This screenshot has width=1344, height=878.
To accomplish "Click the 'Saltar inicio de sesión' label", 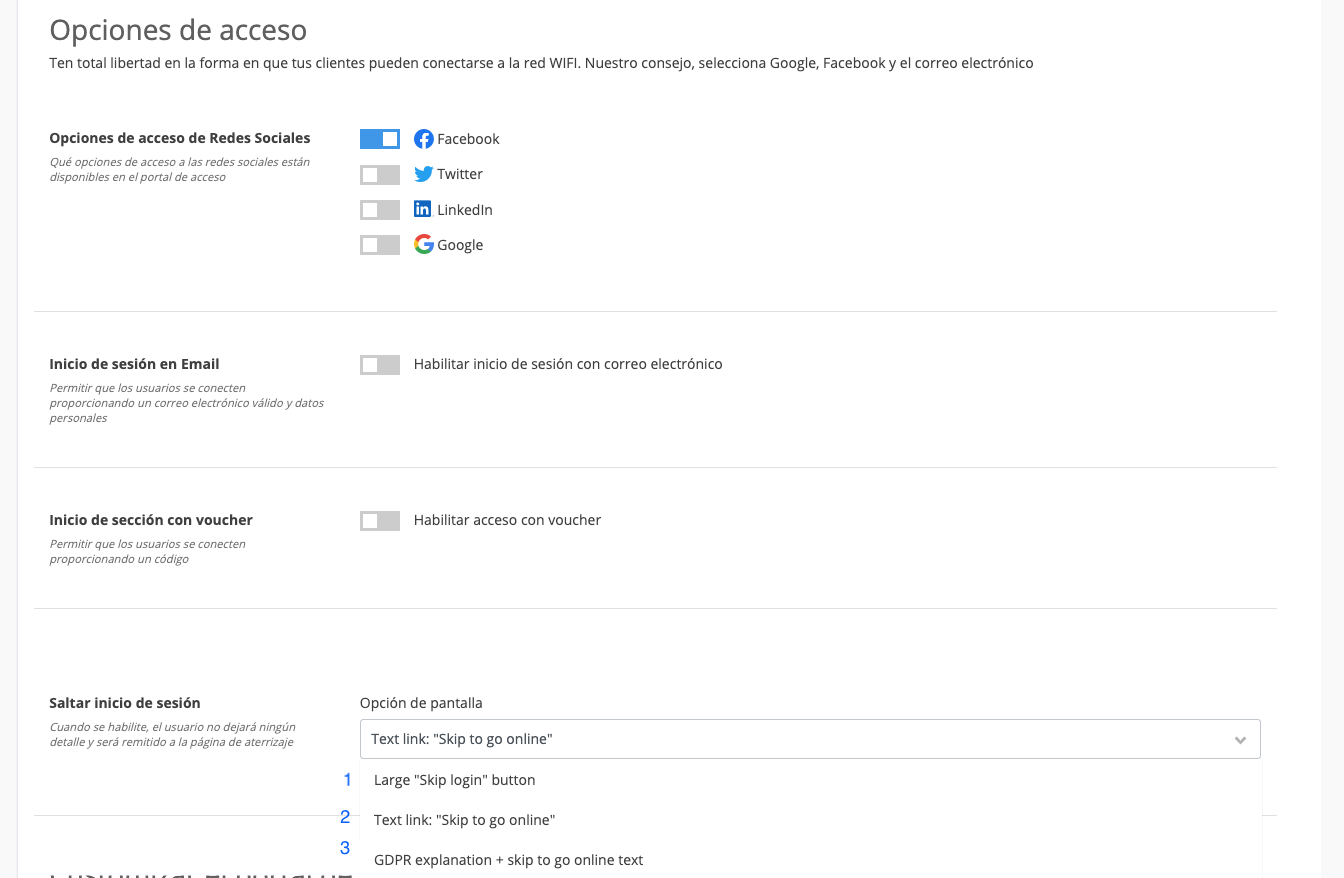I will coord(125,703).
